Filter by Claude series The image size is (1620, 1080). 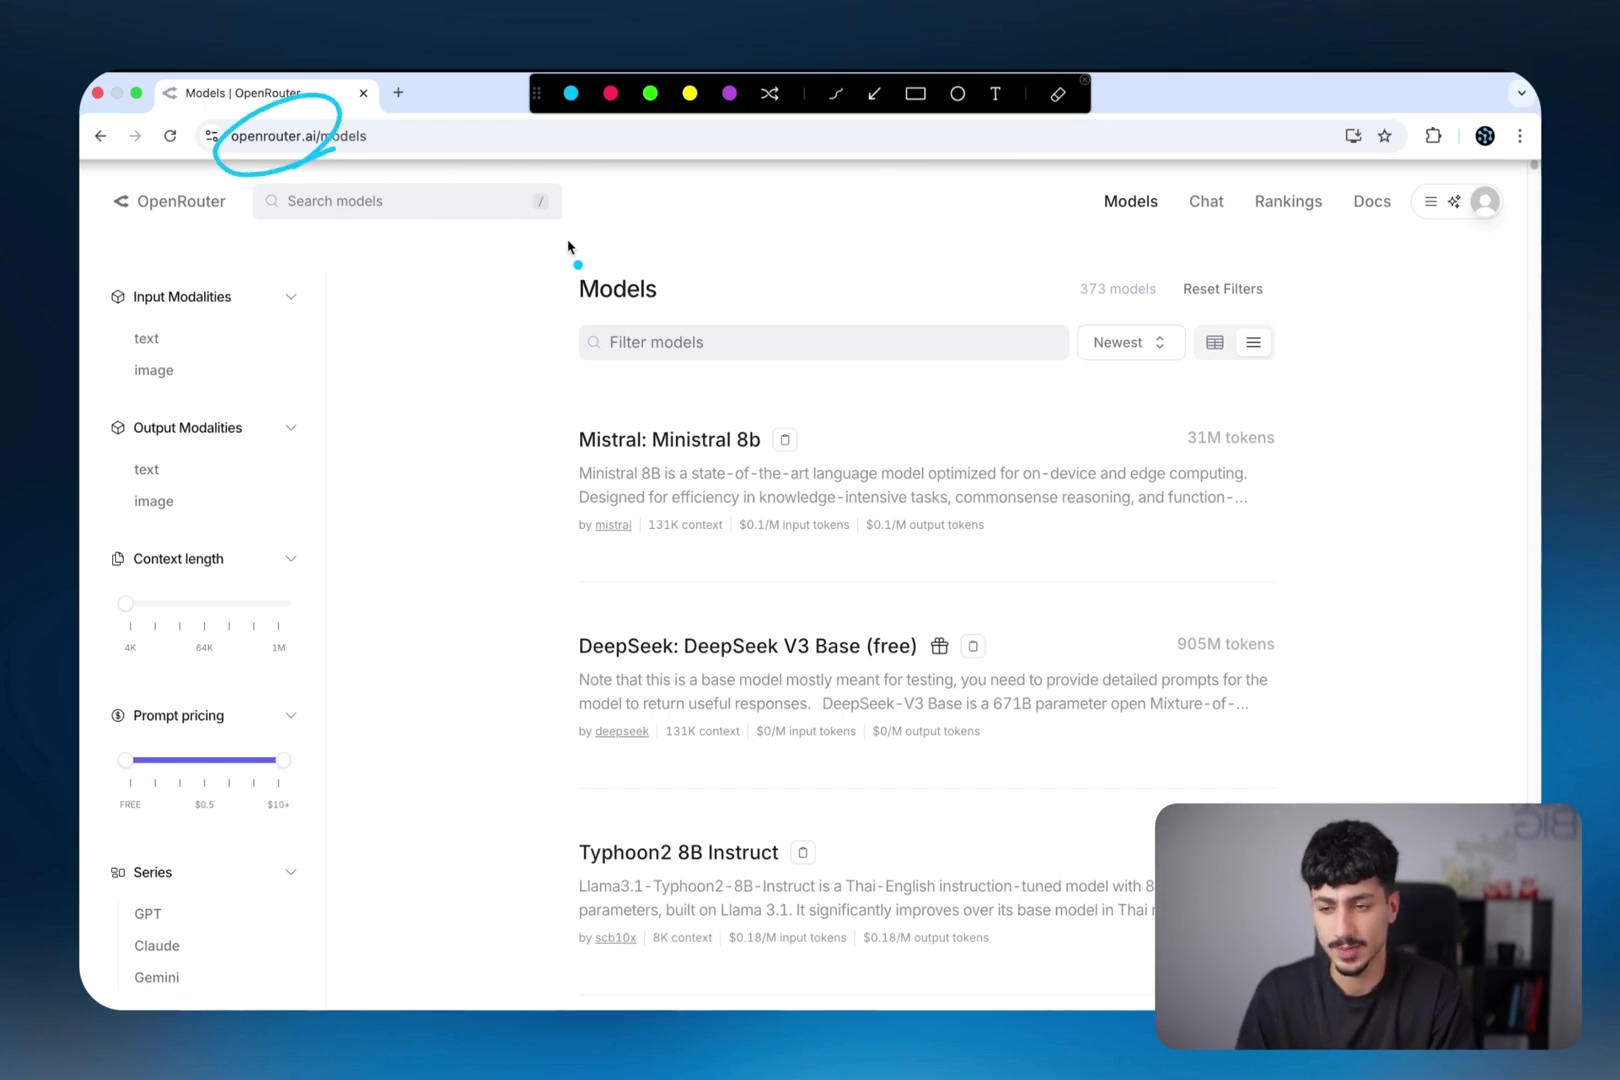pos(157,946)
